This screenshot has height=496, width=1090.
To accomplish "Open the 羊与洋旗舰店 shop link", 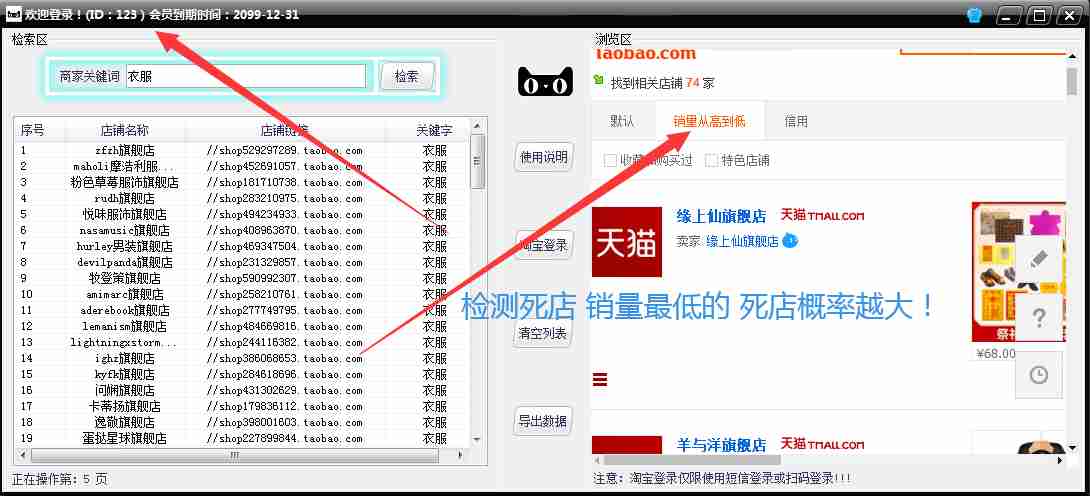I will tap(722, 445).
